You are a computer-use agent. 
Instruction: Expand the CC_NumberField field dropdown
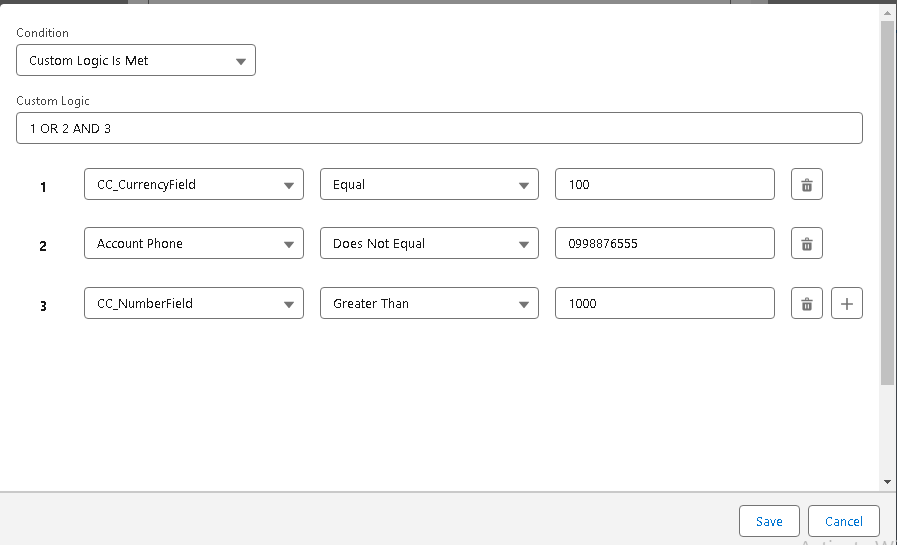tap(194, 304)
